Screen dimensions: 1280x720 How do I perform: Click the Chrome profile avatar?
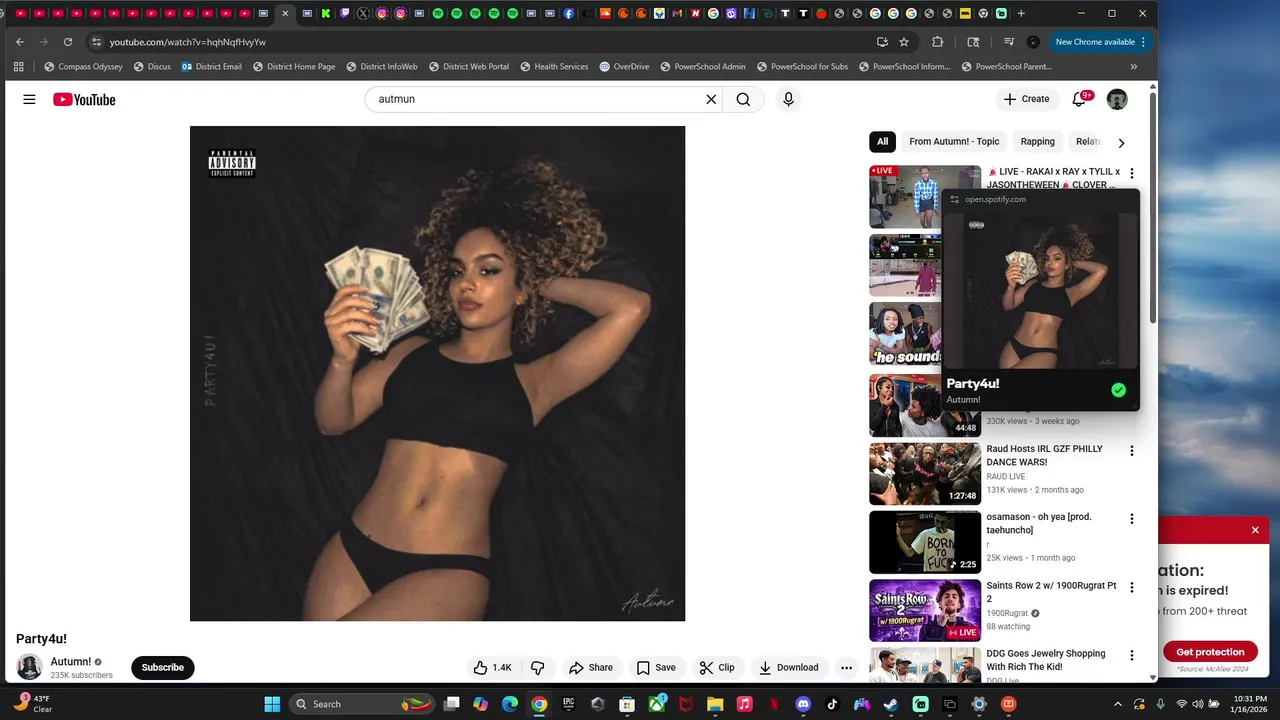pyautogui.click(x=1033, y=42)
